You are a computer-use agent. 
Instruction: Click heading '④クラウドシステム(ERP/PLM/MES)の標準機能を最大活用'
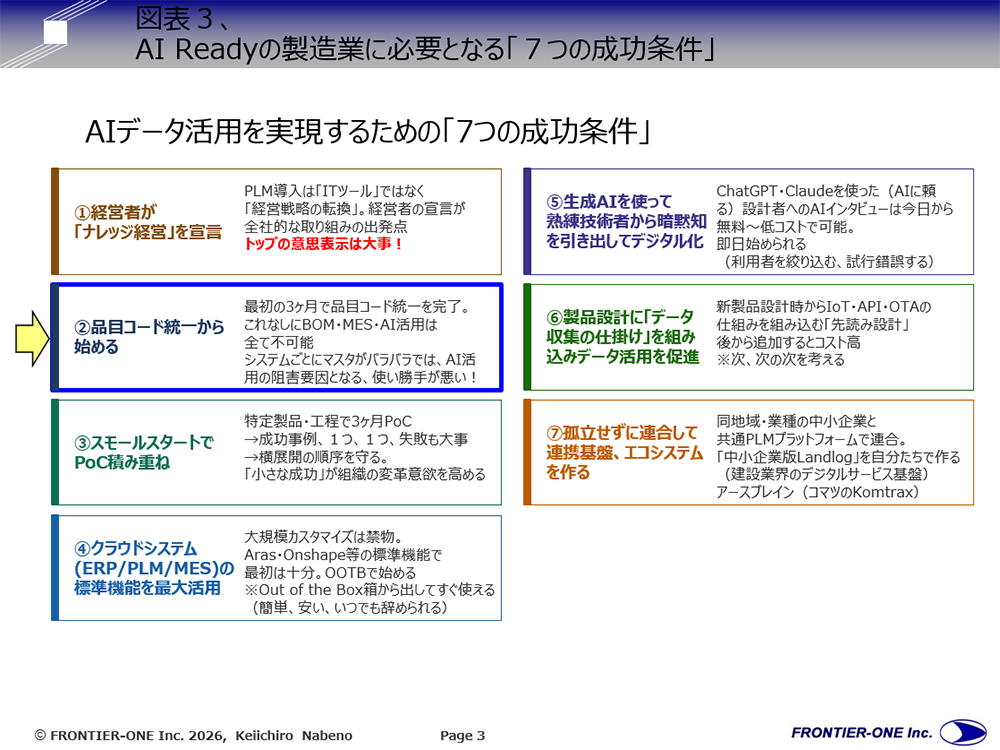click(154, 568)
